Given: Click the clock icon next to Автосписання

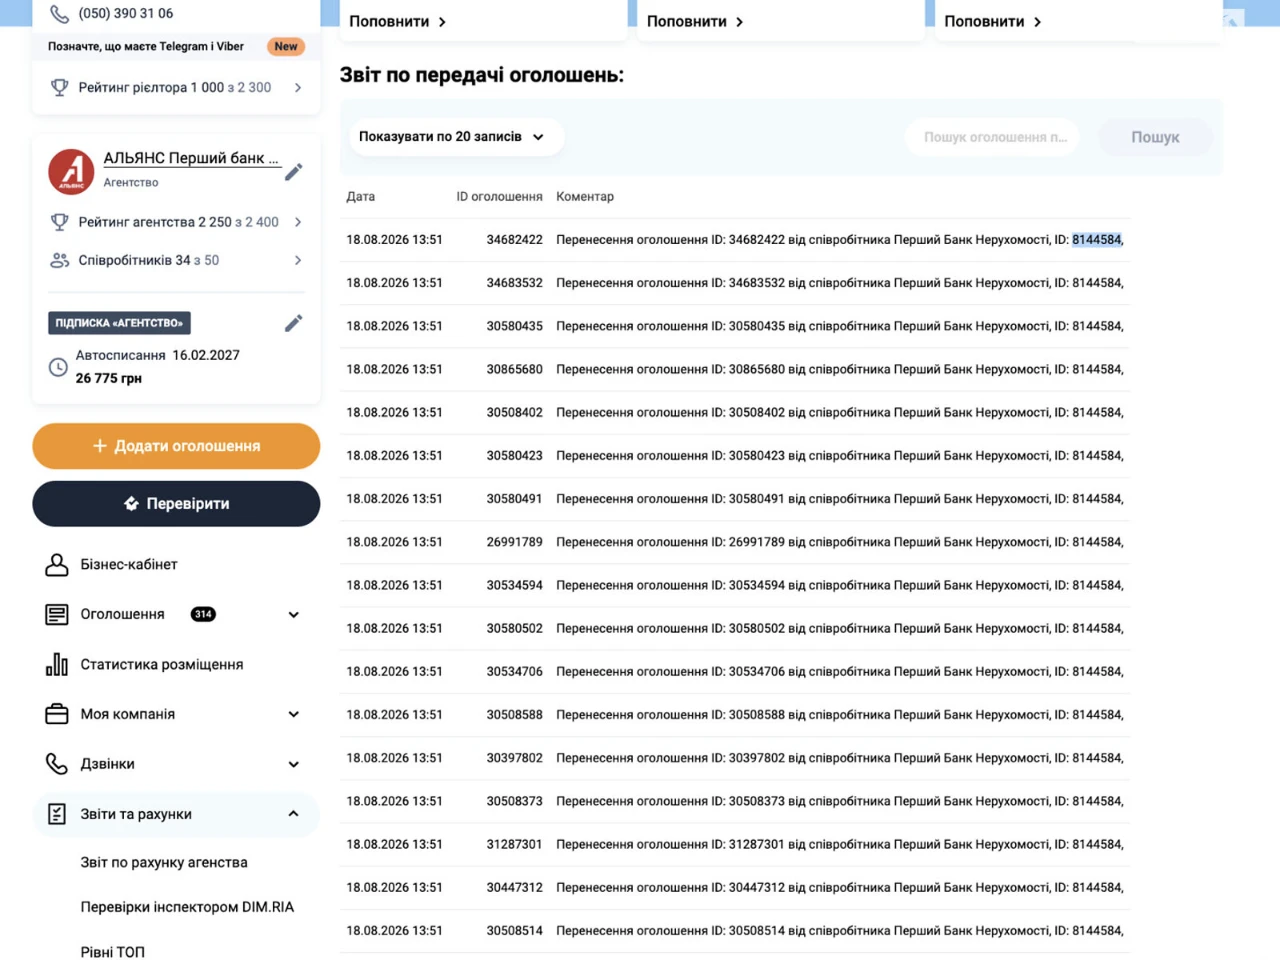Looking at the screenshot, I should pos(59,367).
